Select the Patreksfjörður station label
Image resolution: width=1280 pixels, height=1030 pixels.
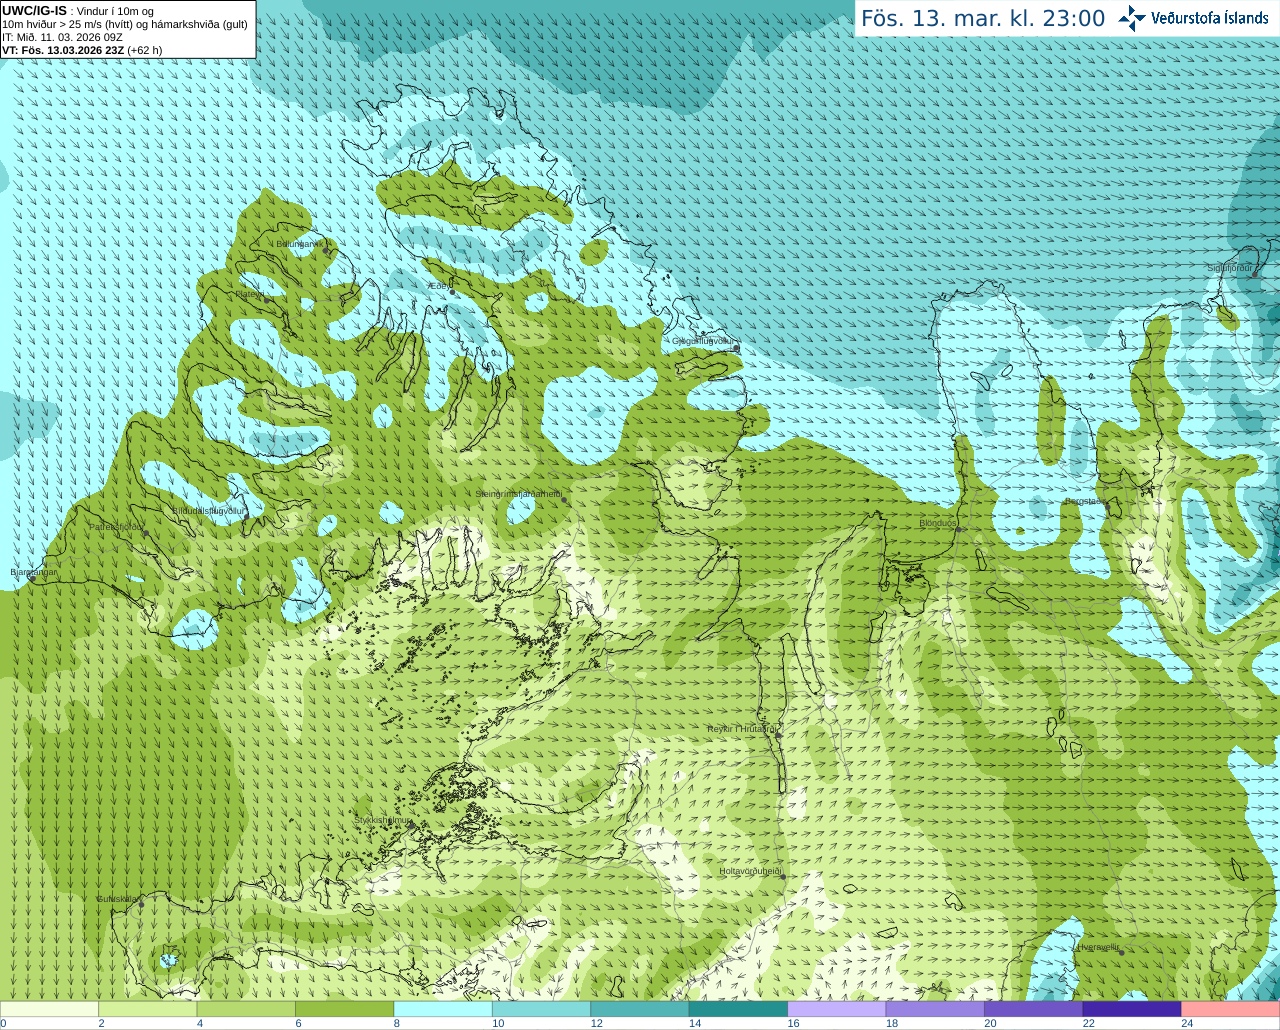(116, 526)
